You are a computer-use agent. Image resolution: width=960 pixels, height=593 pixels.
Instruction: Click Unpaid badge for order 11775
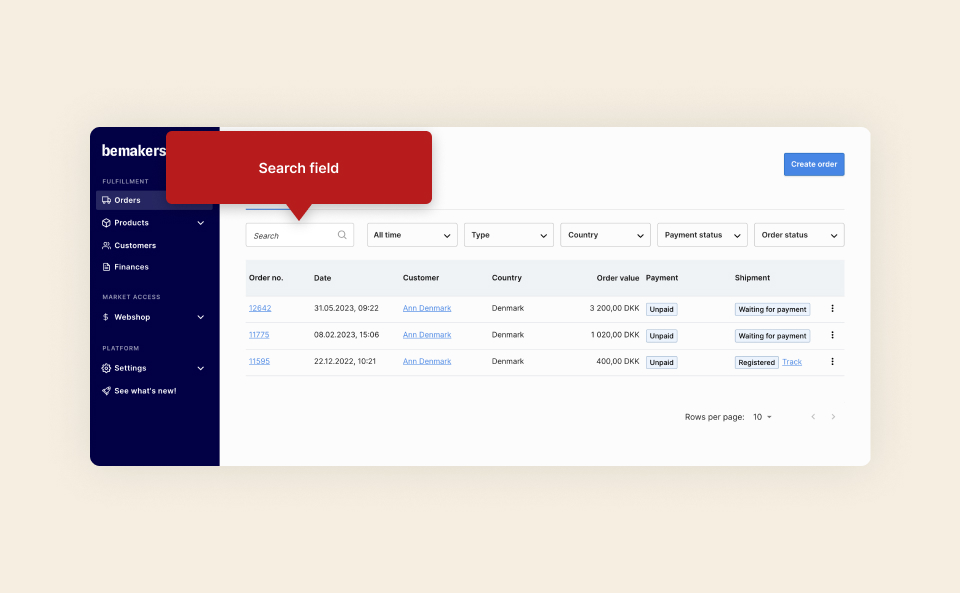661,336
